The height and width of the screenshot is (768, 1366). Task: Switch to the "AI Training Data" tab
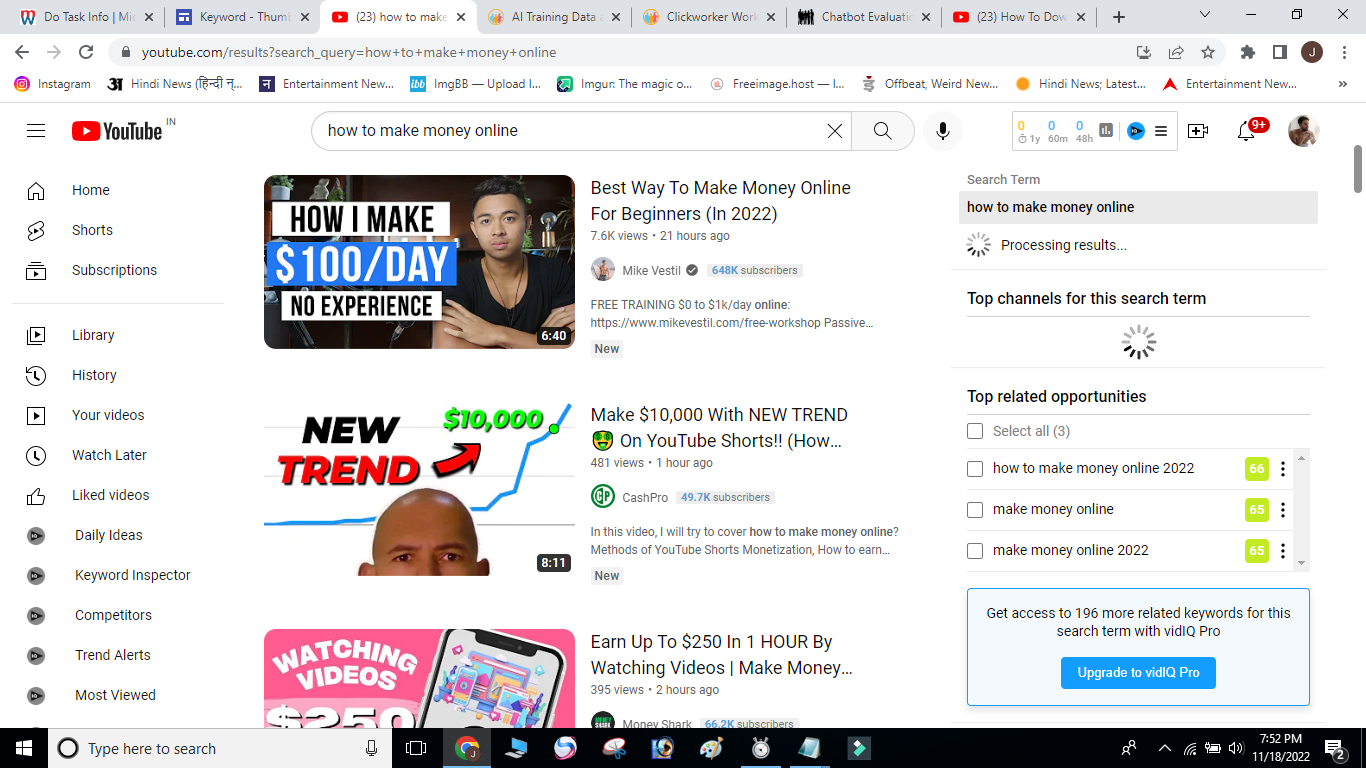(x=554, y=17)
